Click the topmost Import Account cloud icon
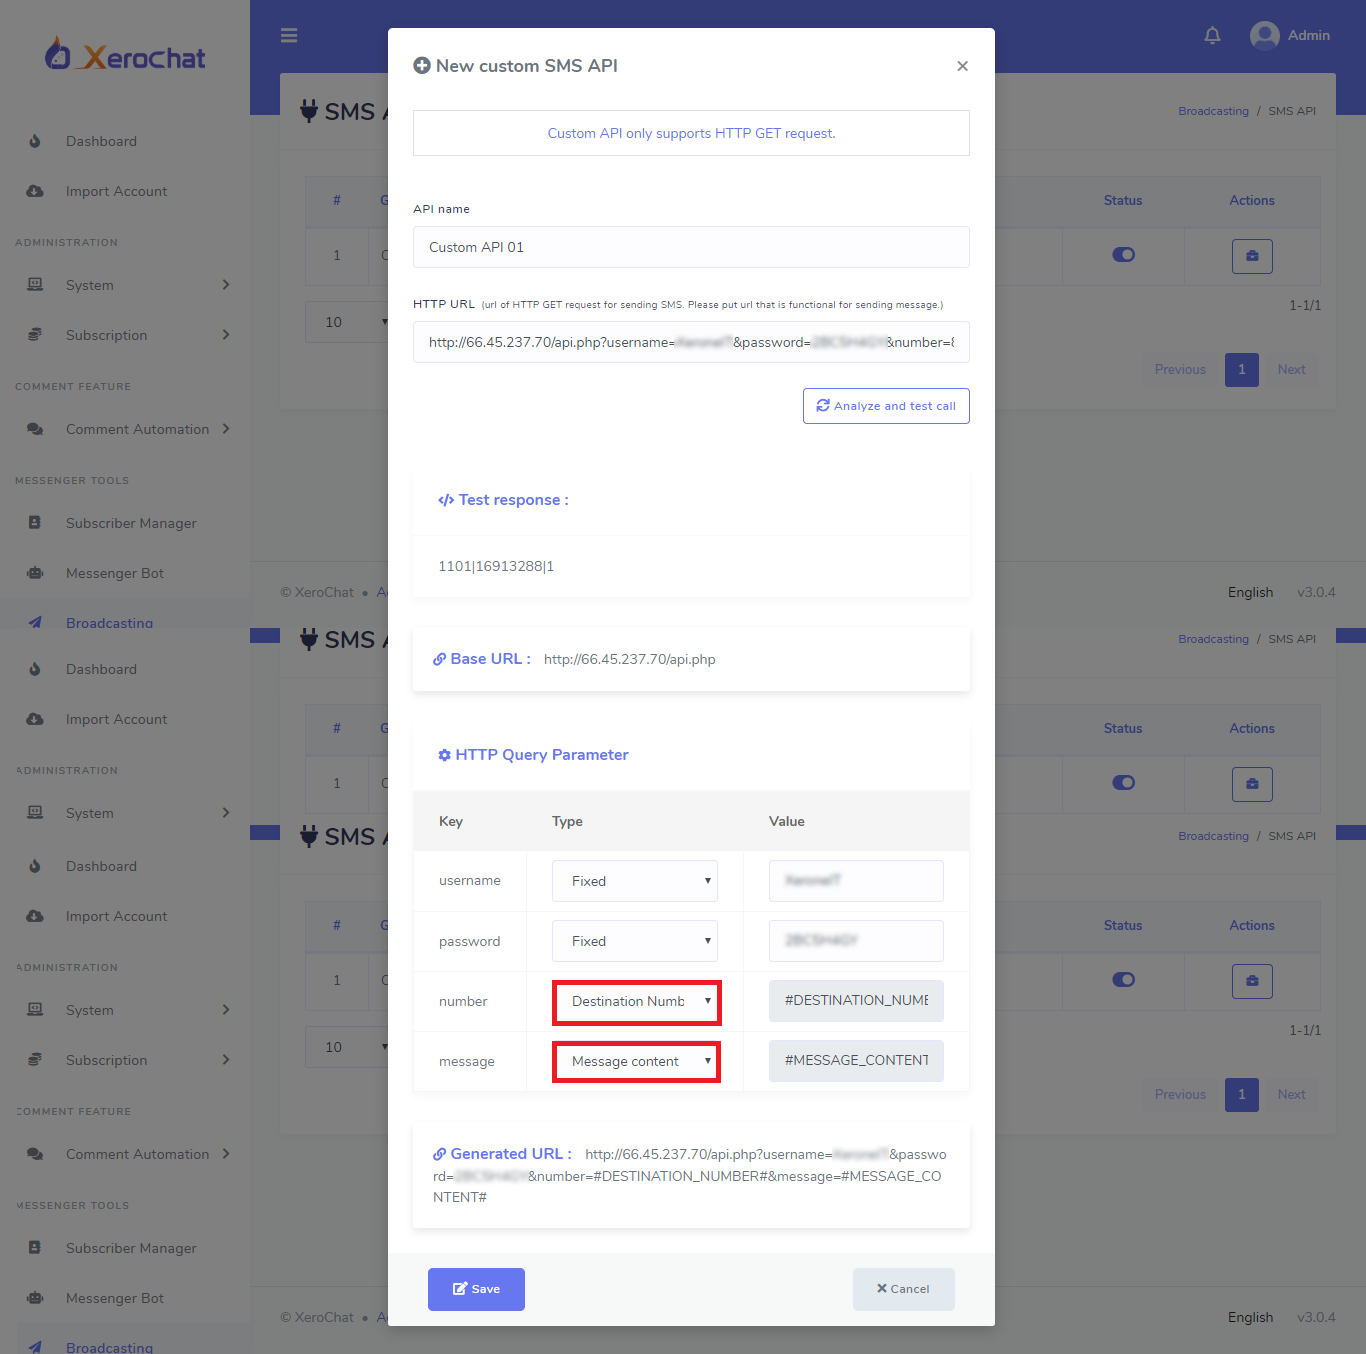This screenshot has width=1366, height=1354. 35,191
